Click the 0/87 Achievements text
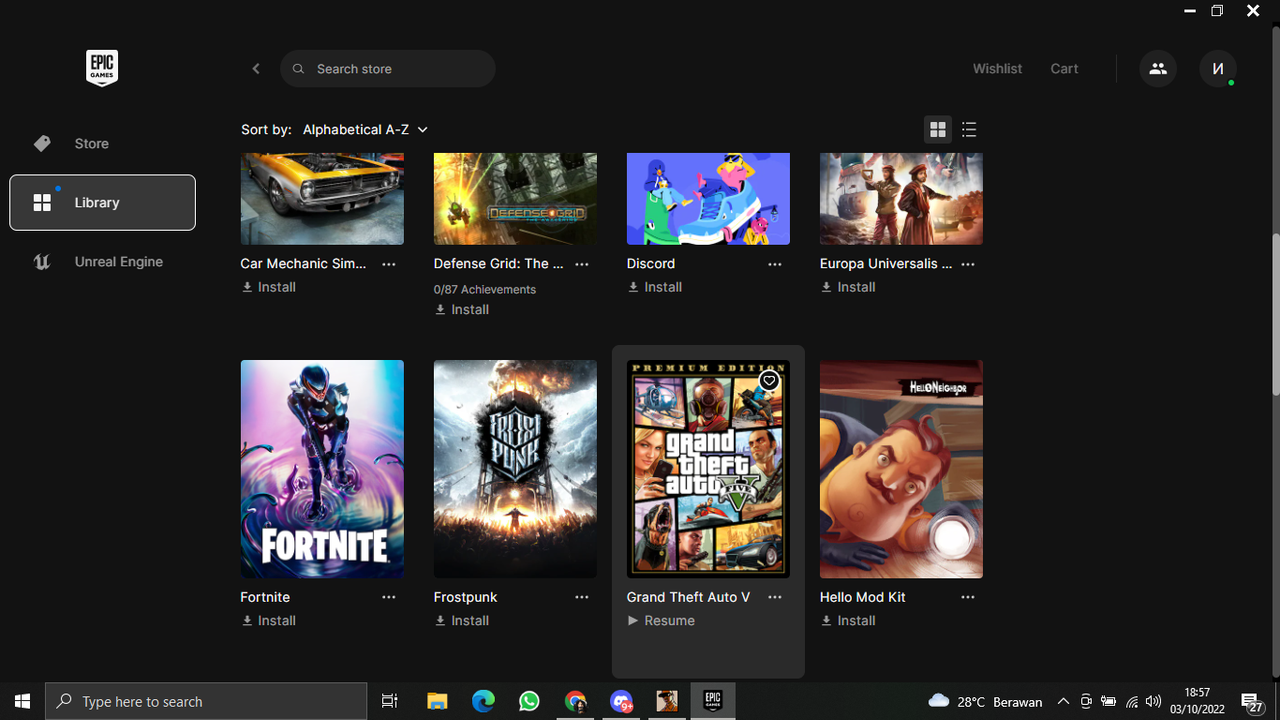The height and width of the screenshot is (720, 1280). 485,289
